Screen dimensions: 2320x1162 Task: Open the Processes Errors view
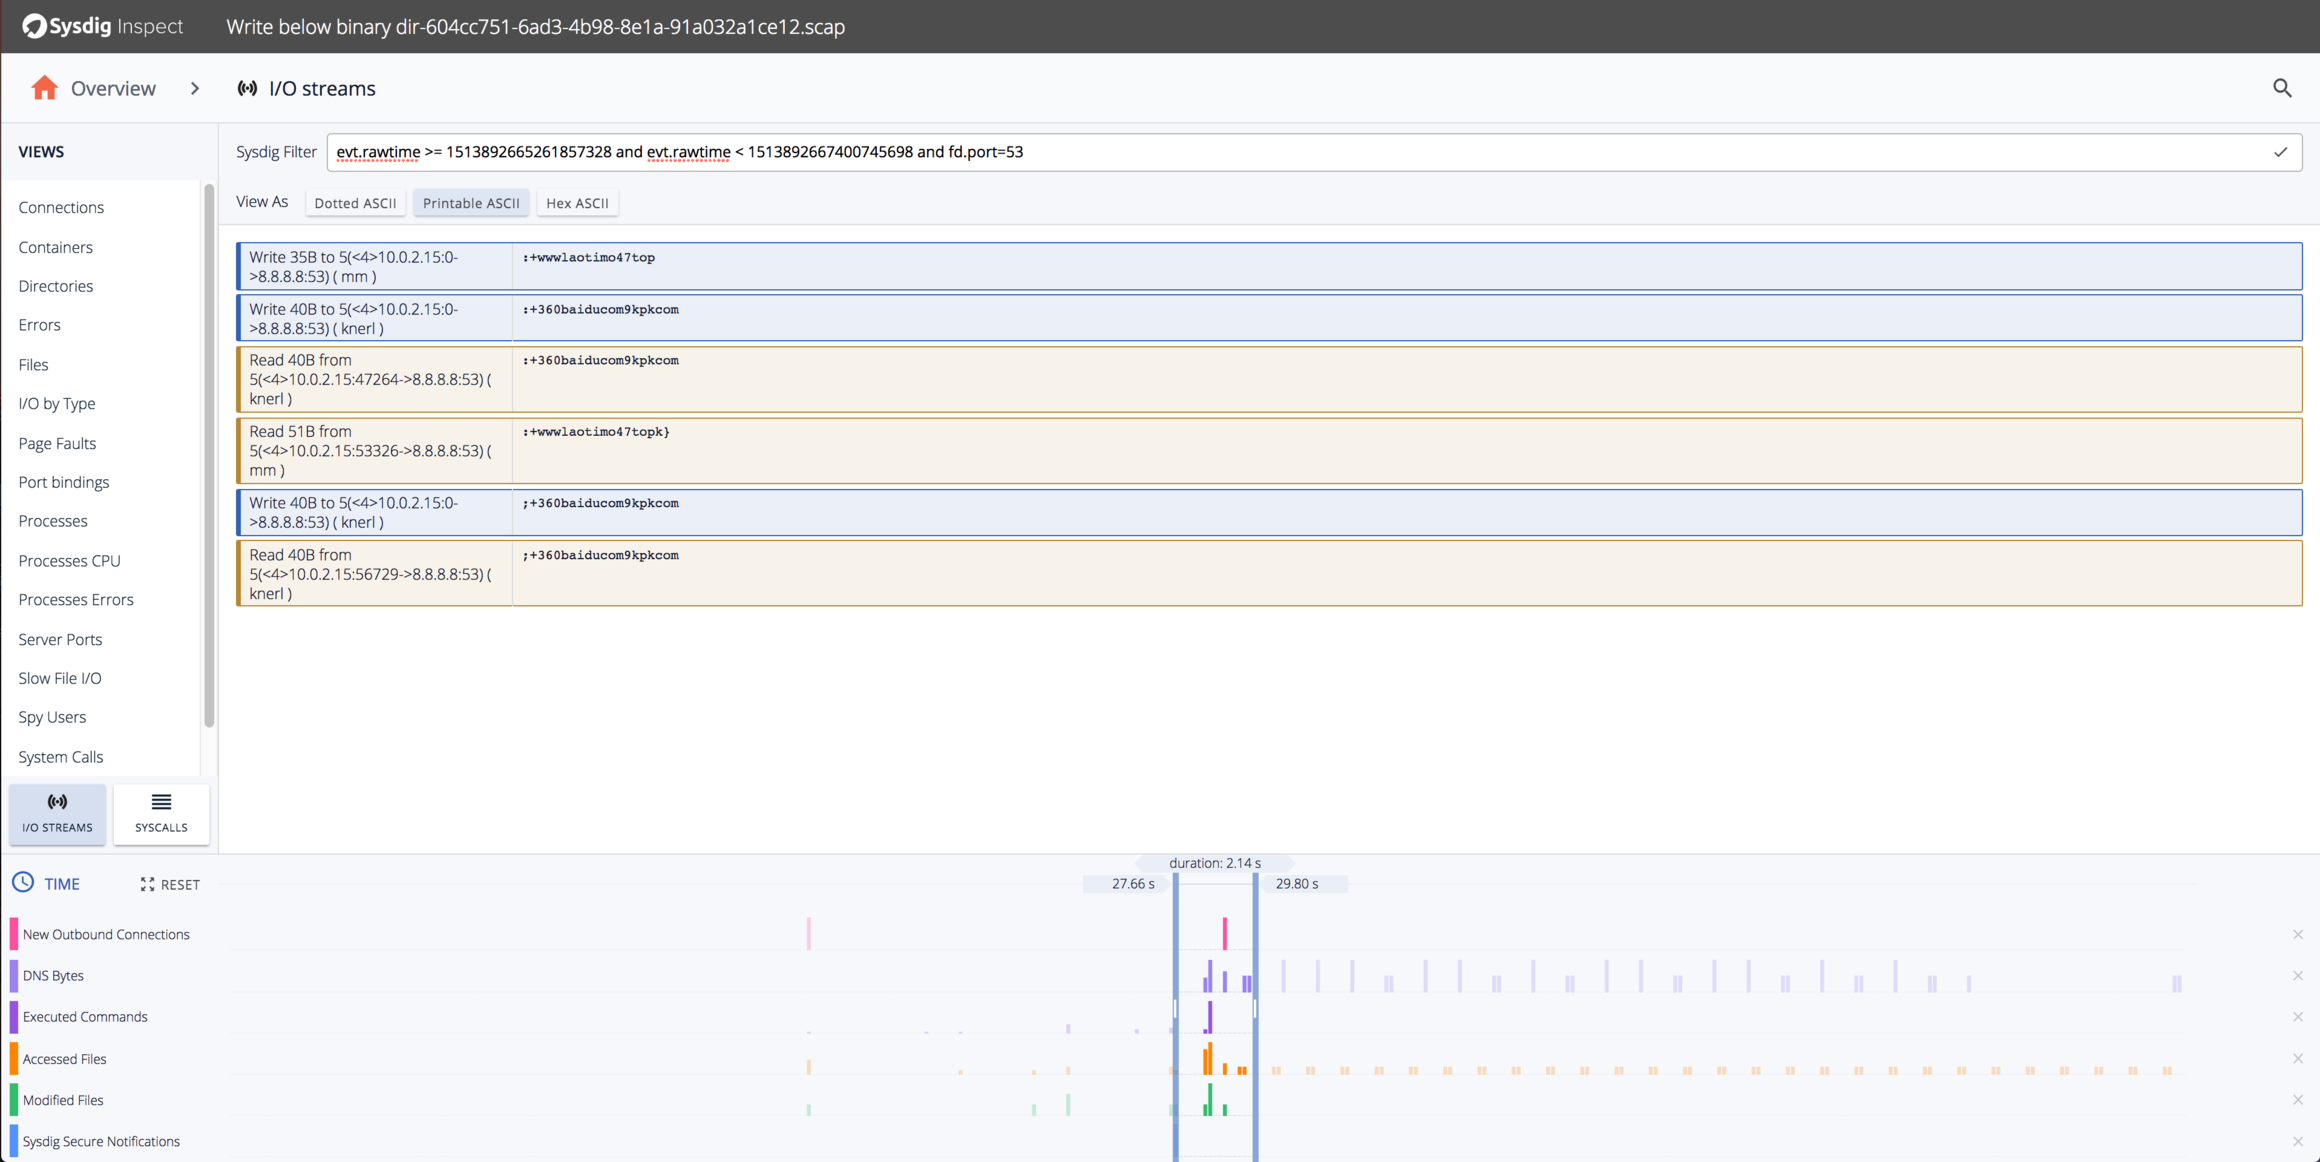(x=75, y=600)
